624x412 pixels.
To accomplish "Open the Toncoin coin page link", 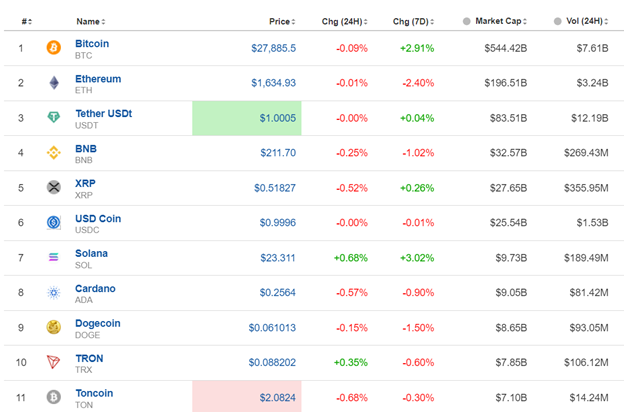I will click(x=94, y=393).
